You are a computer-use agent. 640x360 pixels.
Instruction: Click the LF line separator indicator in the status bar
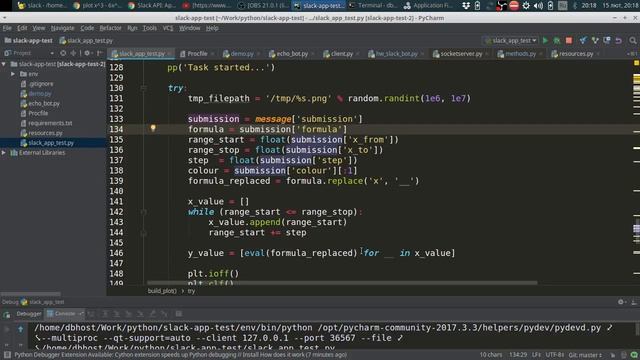[536, 355]
